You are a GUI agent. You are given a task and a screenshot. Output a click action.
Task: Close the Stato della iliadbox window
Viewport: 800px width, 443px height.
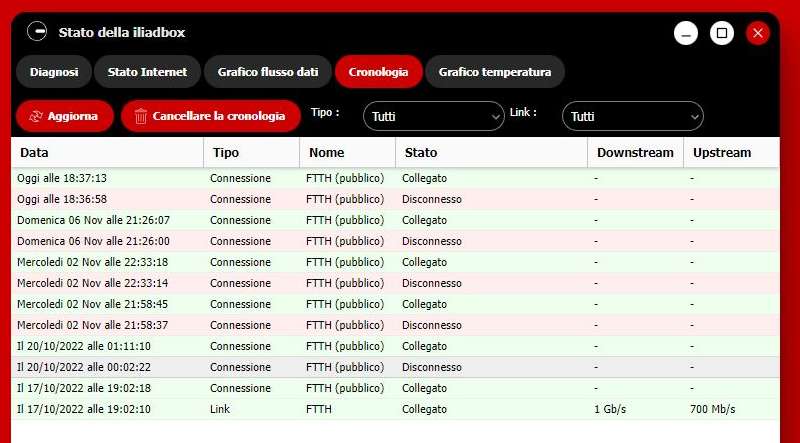pyautogui.click(x=757, y=33)
